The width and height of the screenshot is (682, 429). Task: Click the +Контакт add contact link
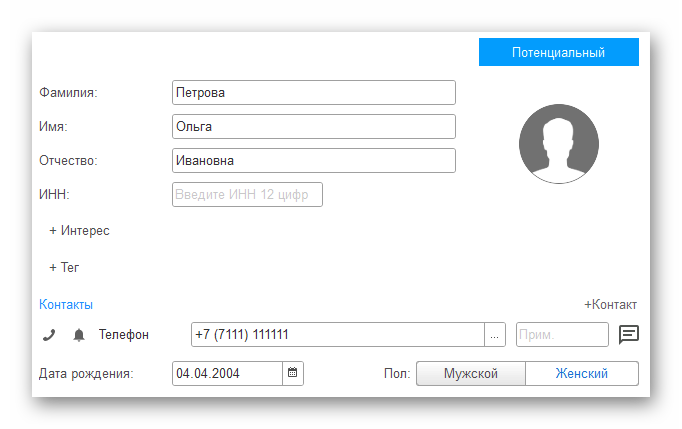point(610,305)
